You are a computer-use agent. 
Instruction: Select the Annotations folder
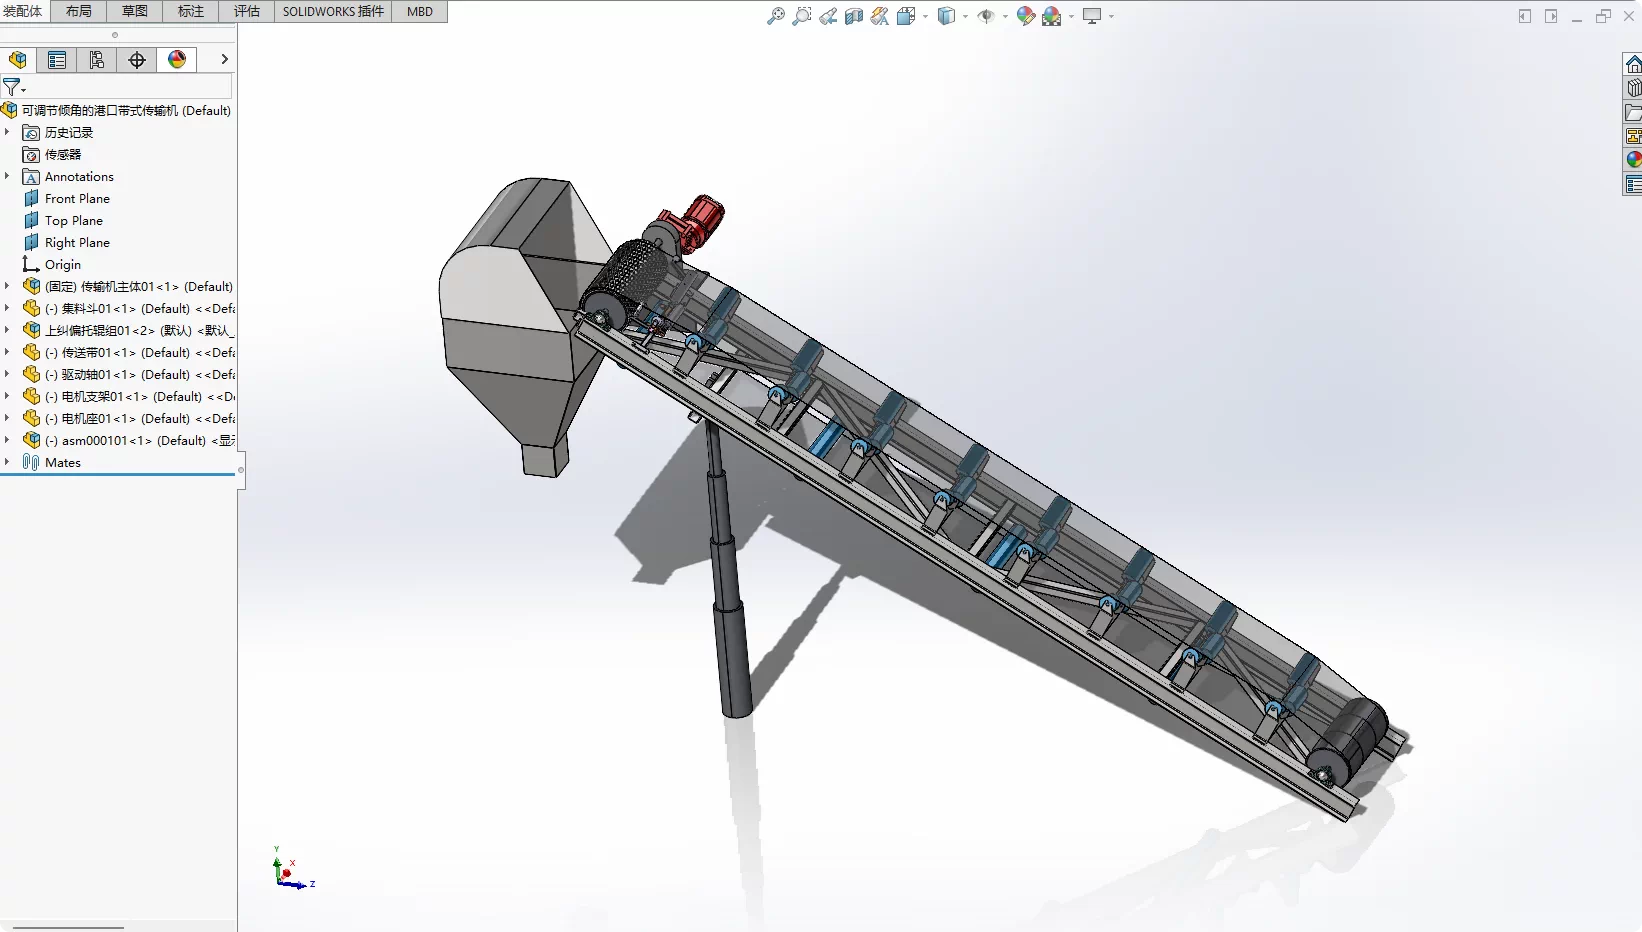(x=79, y=177)
